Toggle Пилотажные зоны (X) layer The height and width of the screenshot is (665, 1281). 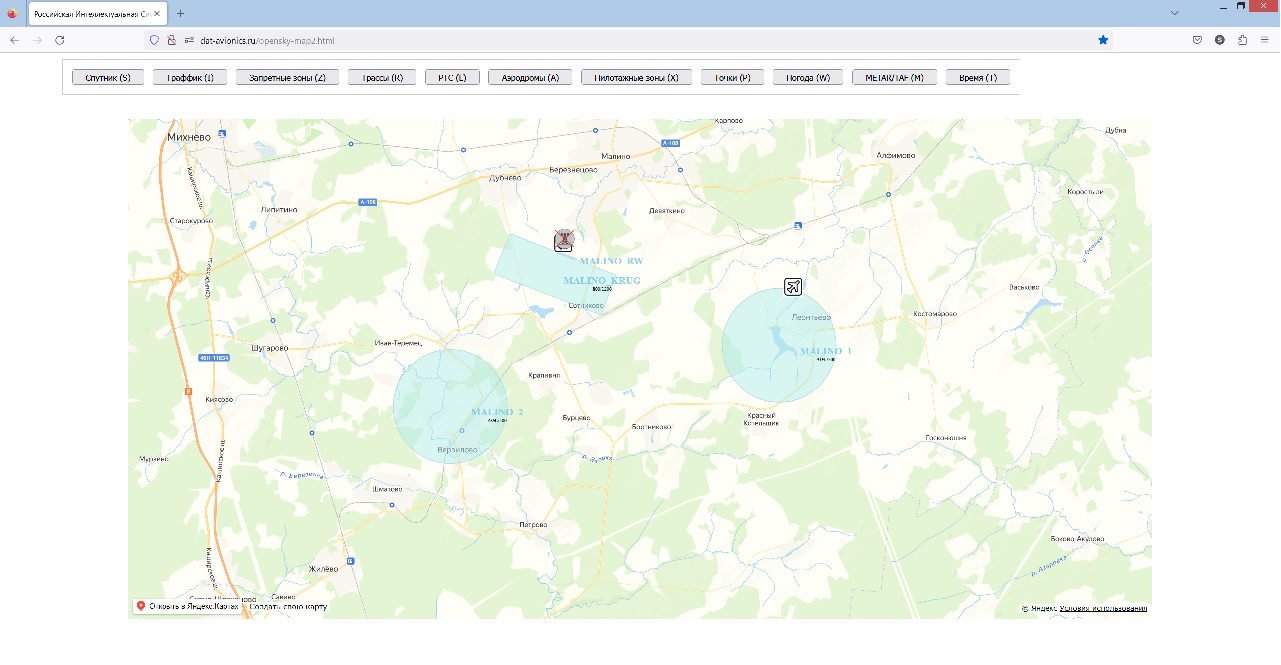(x=636, y=77)
